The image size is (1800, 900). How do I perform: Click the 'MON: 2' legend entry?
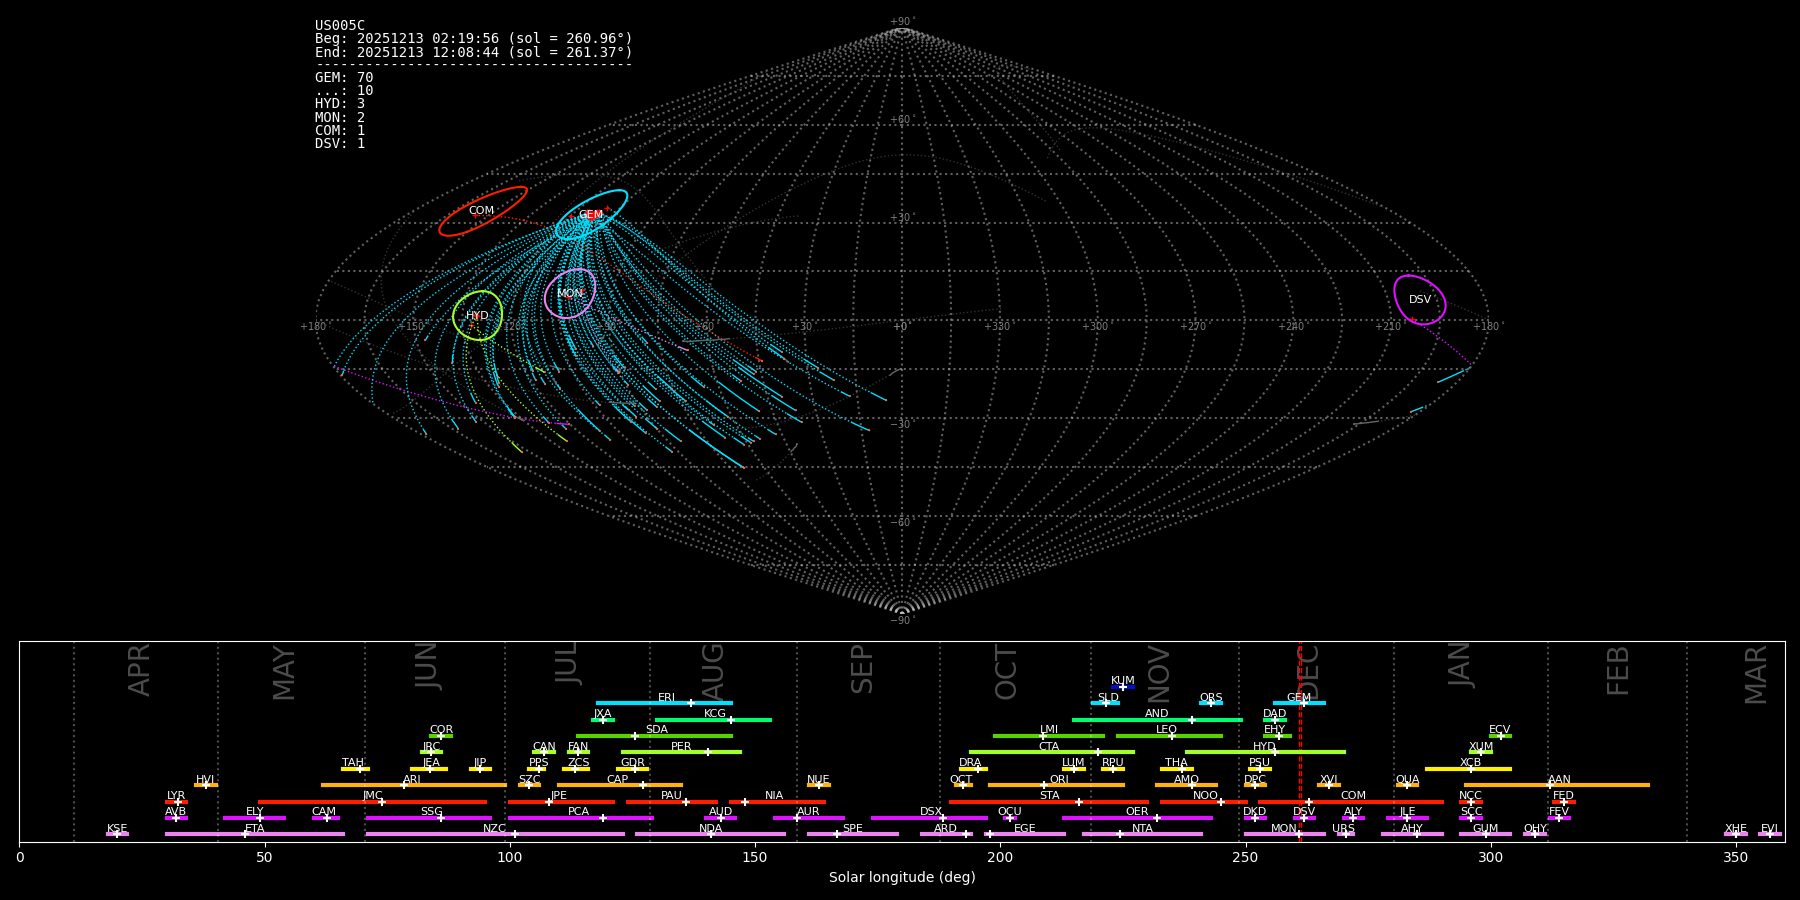point(340,117)
